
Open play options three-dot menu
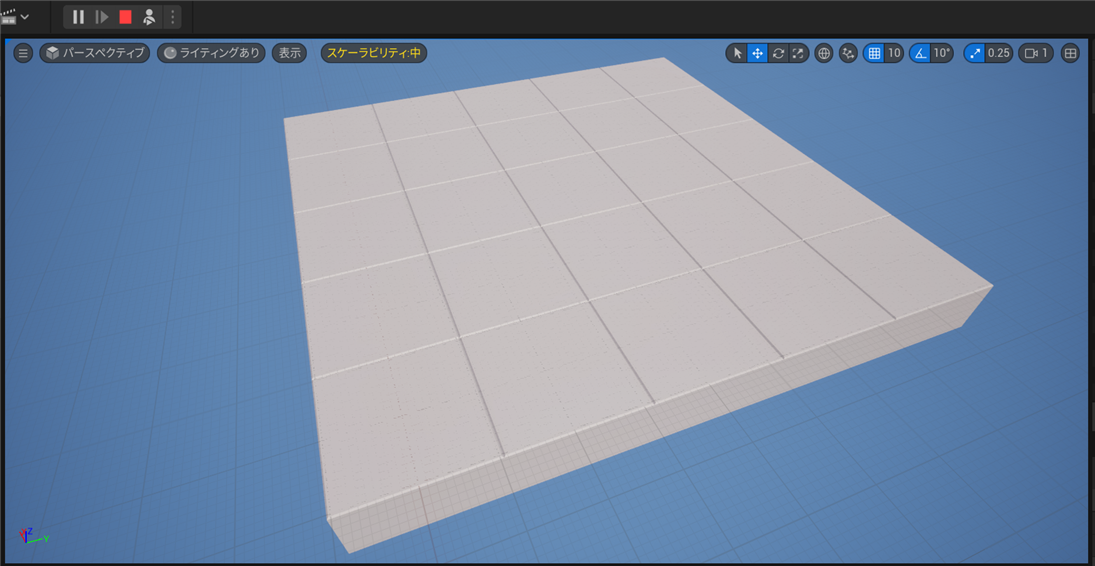(172, 17)
